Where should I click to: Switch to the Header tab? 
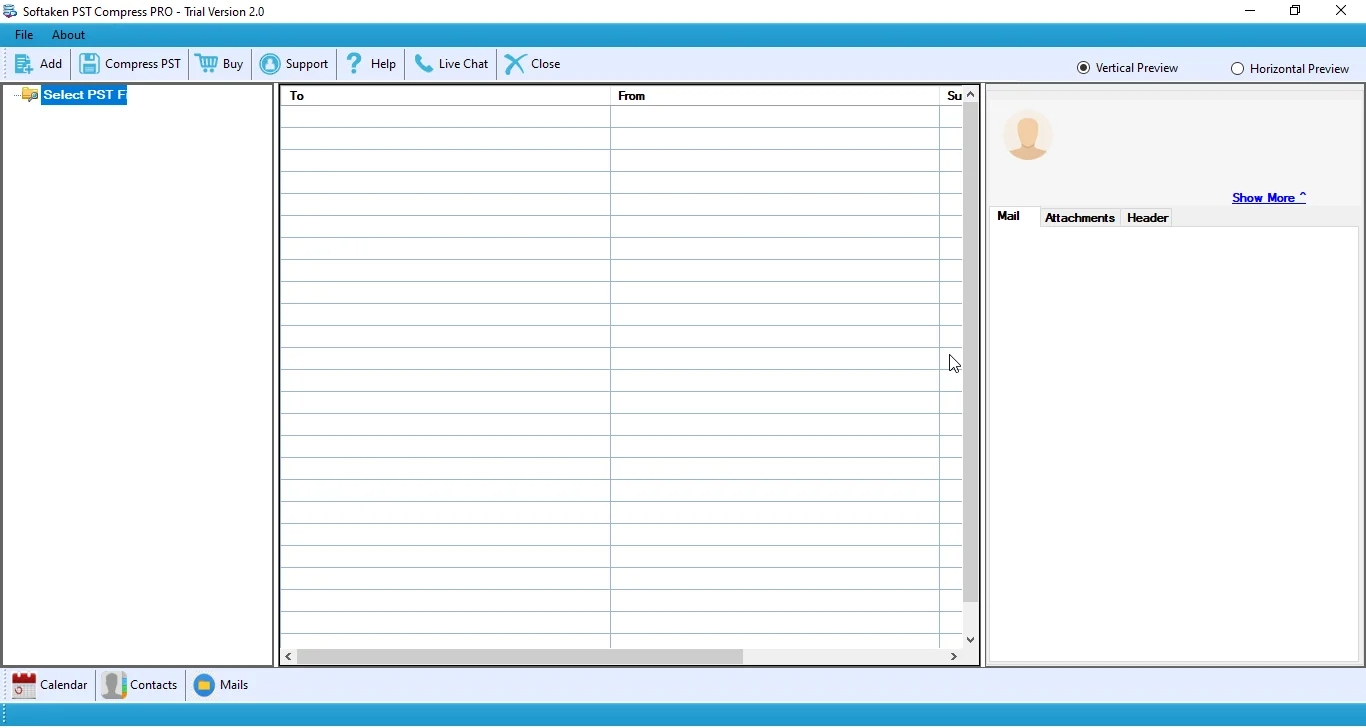[x=1147, y=217]
